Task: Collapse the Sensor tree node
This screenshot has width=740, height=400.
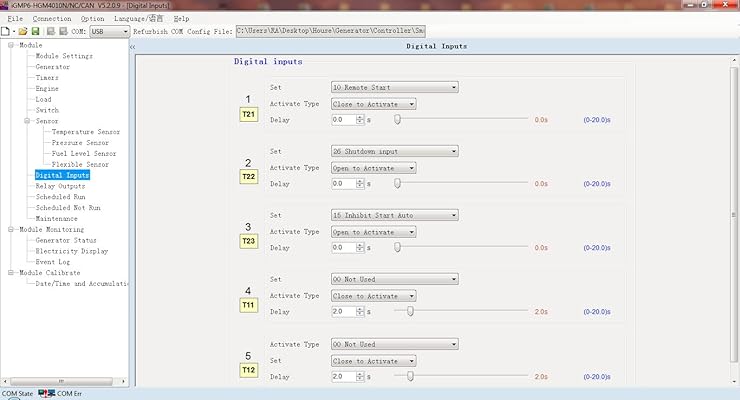Action: coord(27,121)
